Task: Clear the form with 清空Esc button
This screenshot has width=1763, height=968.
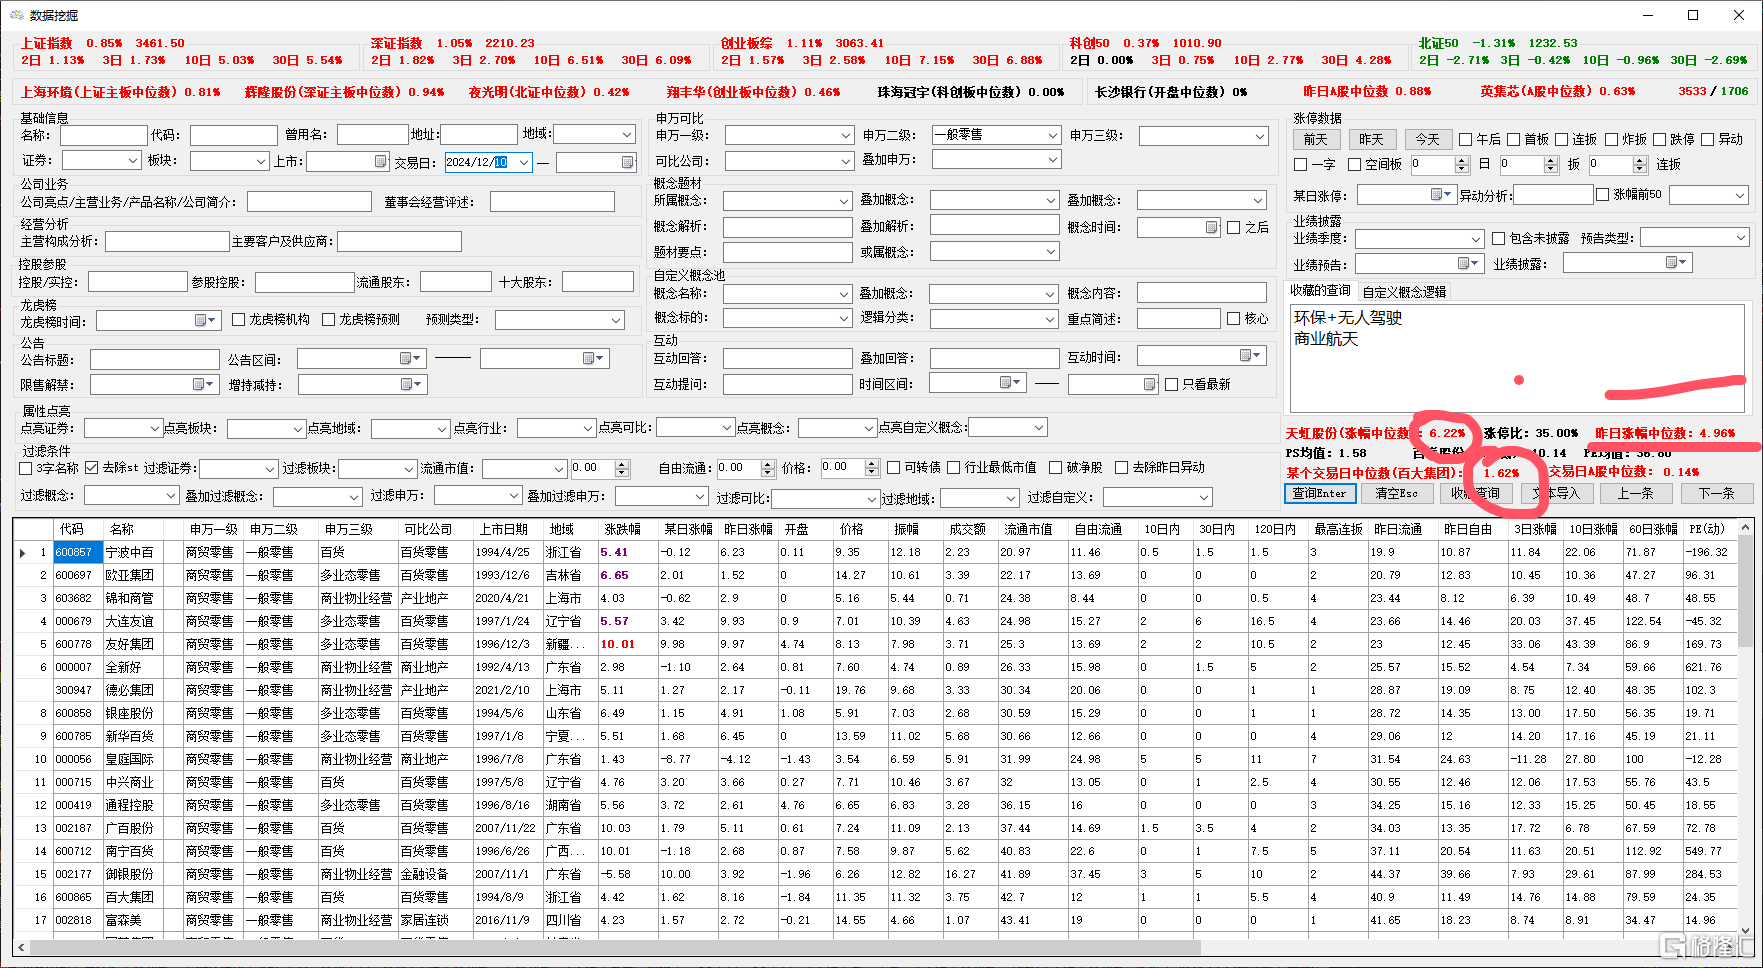Action: 1397,493
